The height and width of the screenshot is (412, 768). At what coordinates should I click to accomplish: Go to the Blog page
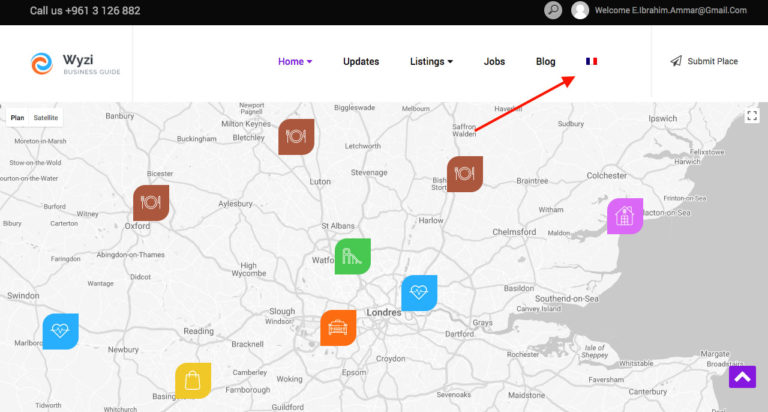coord(545,61)
